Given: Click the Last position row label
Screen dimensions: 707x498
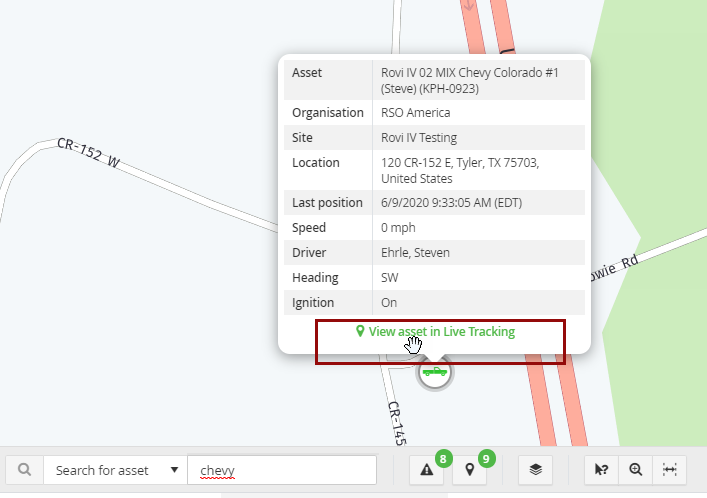Looking at the screenshot, I should [x=327, y=203].
